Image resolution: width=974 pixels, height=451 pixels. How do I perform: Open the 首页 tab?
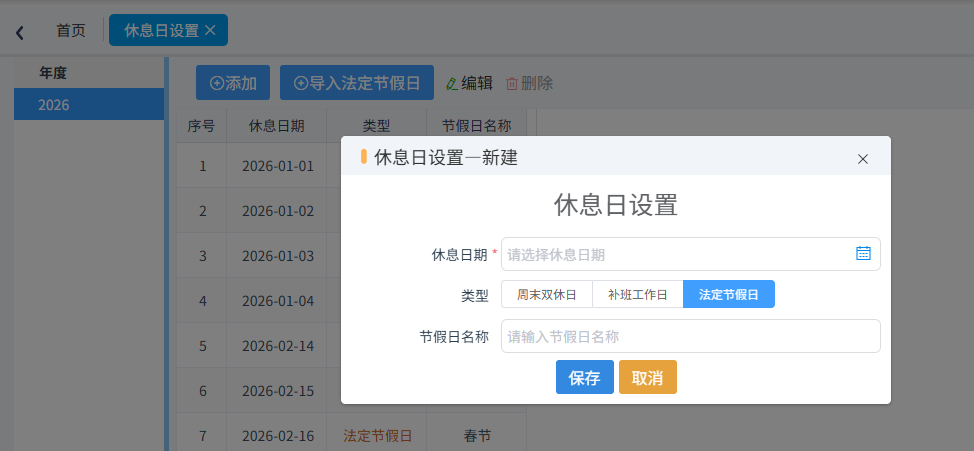(71, 30)
